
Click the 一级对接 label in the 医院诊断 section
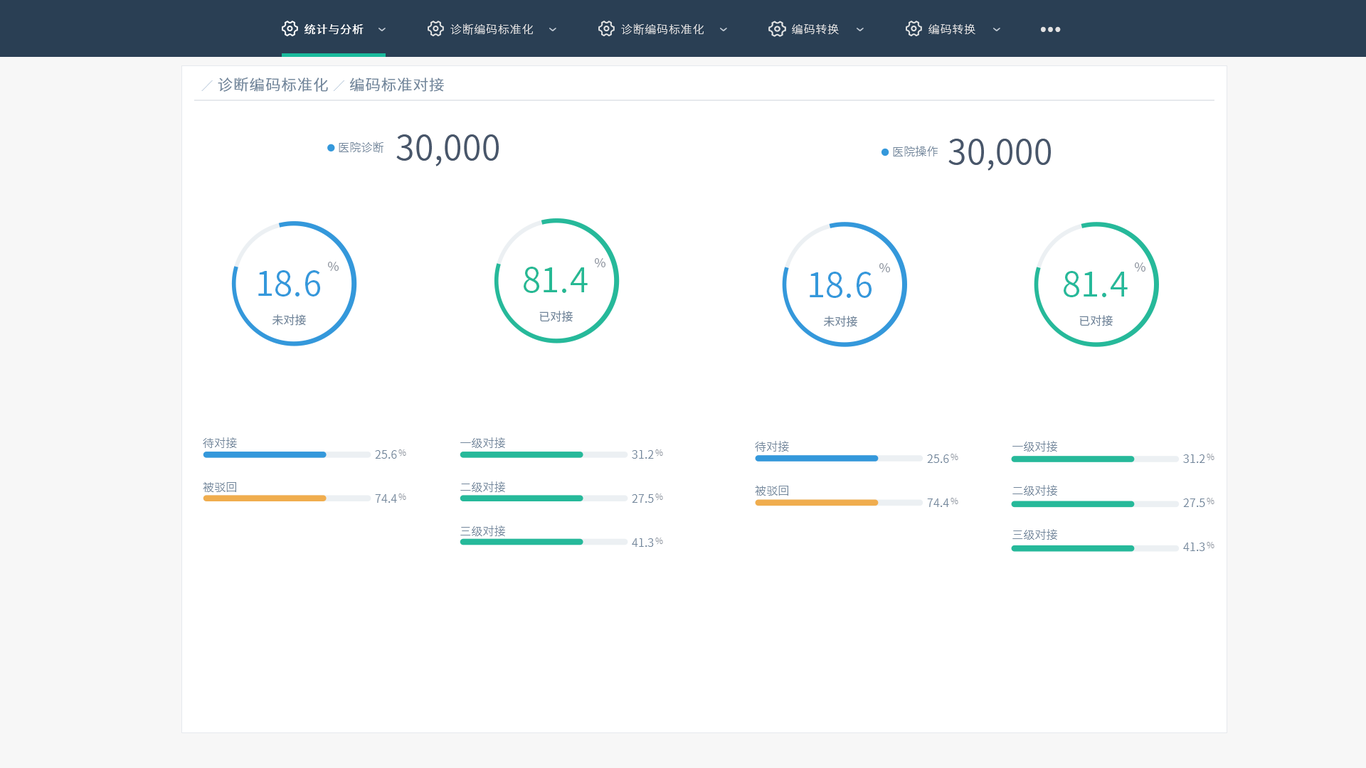483,443
